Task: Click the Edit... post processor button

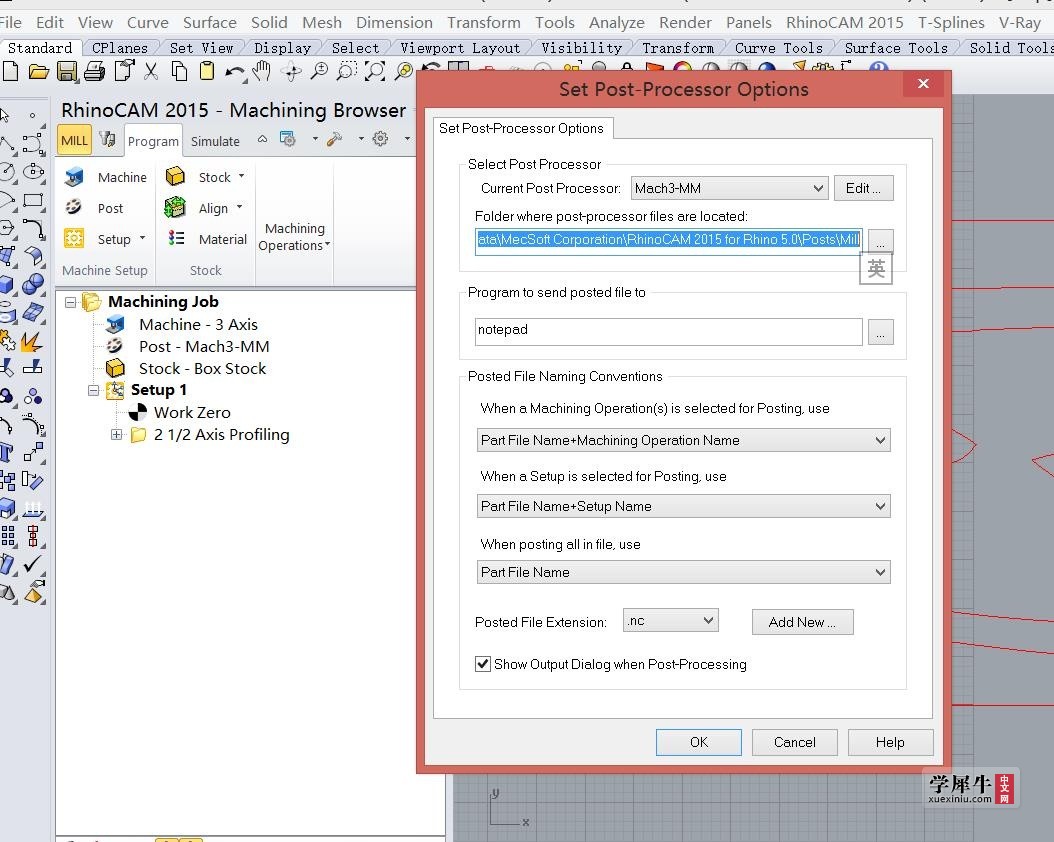Action: (x=864, y=188)
